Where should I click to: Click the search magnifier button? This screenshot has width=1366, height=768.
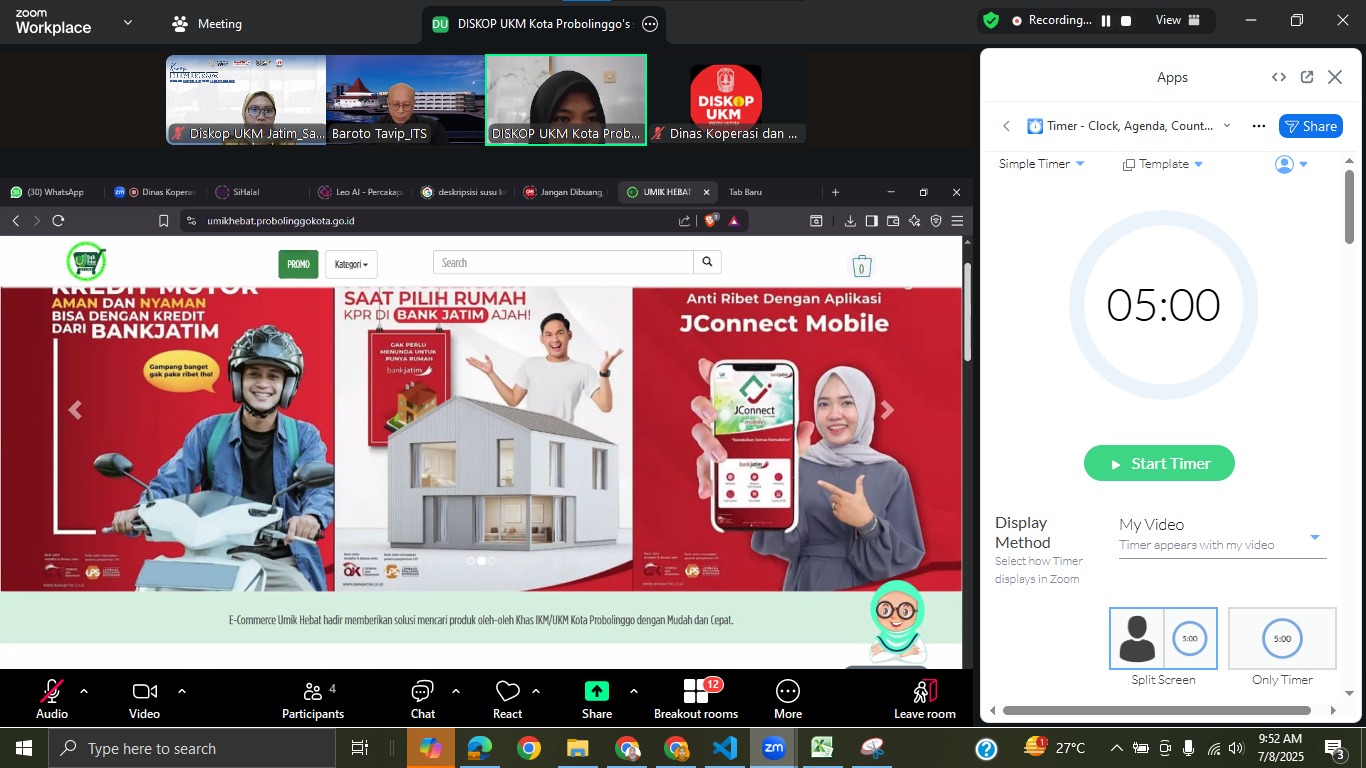click(707, 263)
